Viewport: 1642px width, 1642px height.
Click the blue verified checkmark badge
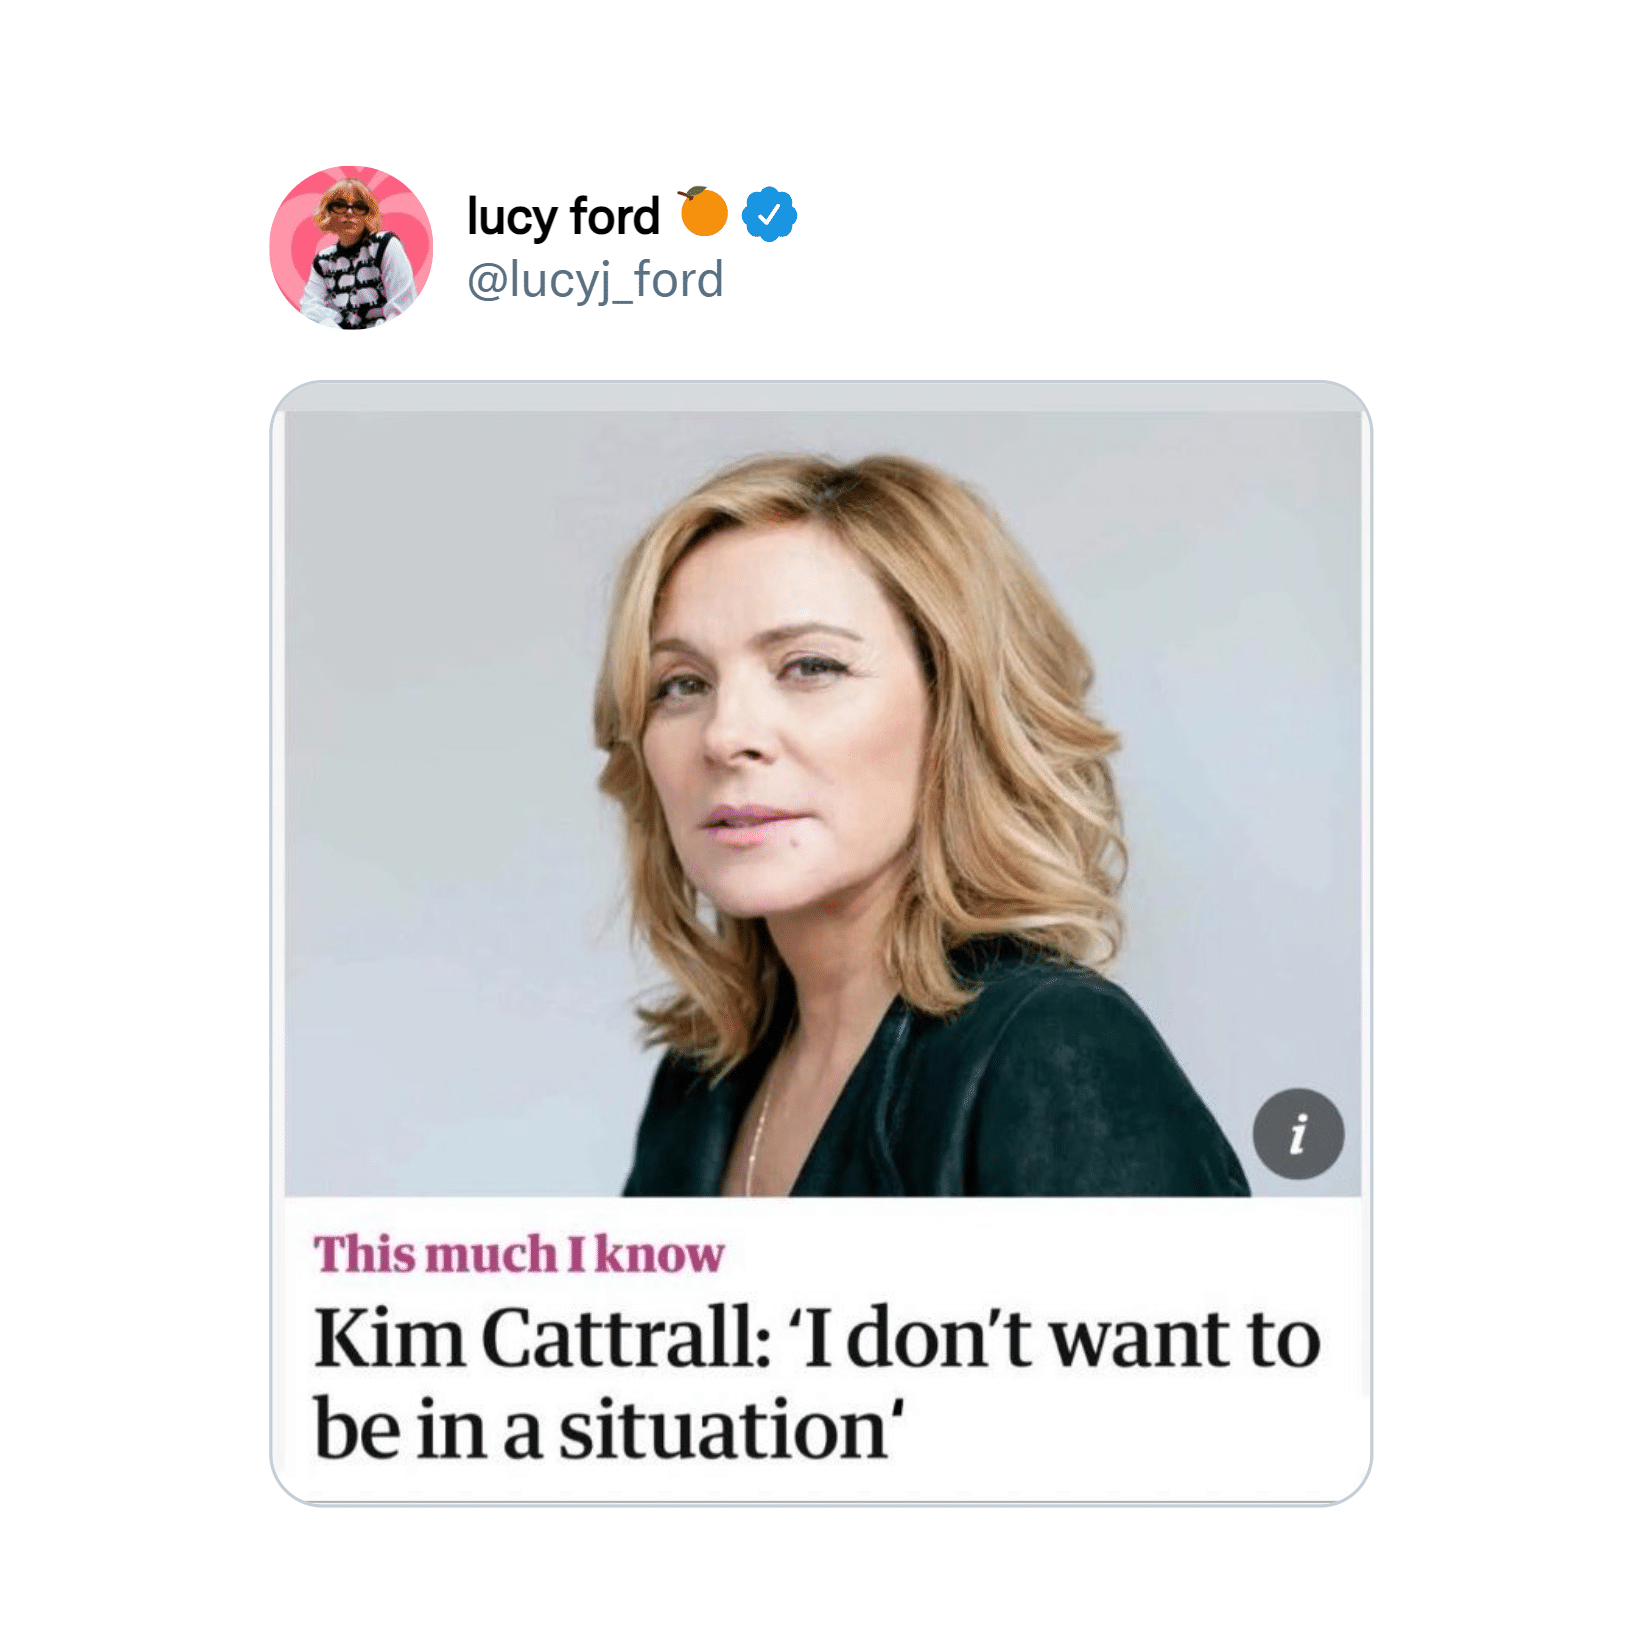[769, 214]
